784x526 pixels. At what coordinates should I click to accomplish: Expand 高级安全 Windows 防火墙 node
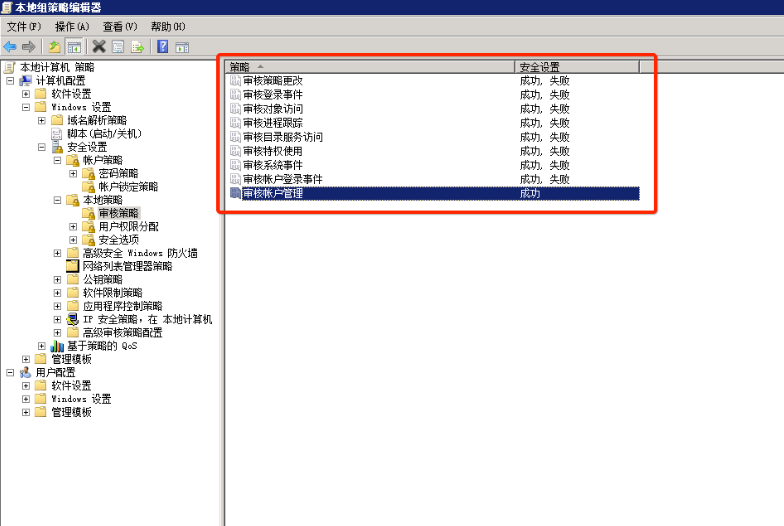(x=57, y=253)
